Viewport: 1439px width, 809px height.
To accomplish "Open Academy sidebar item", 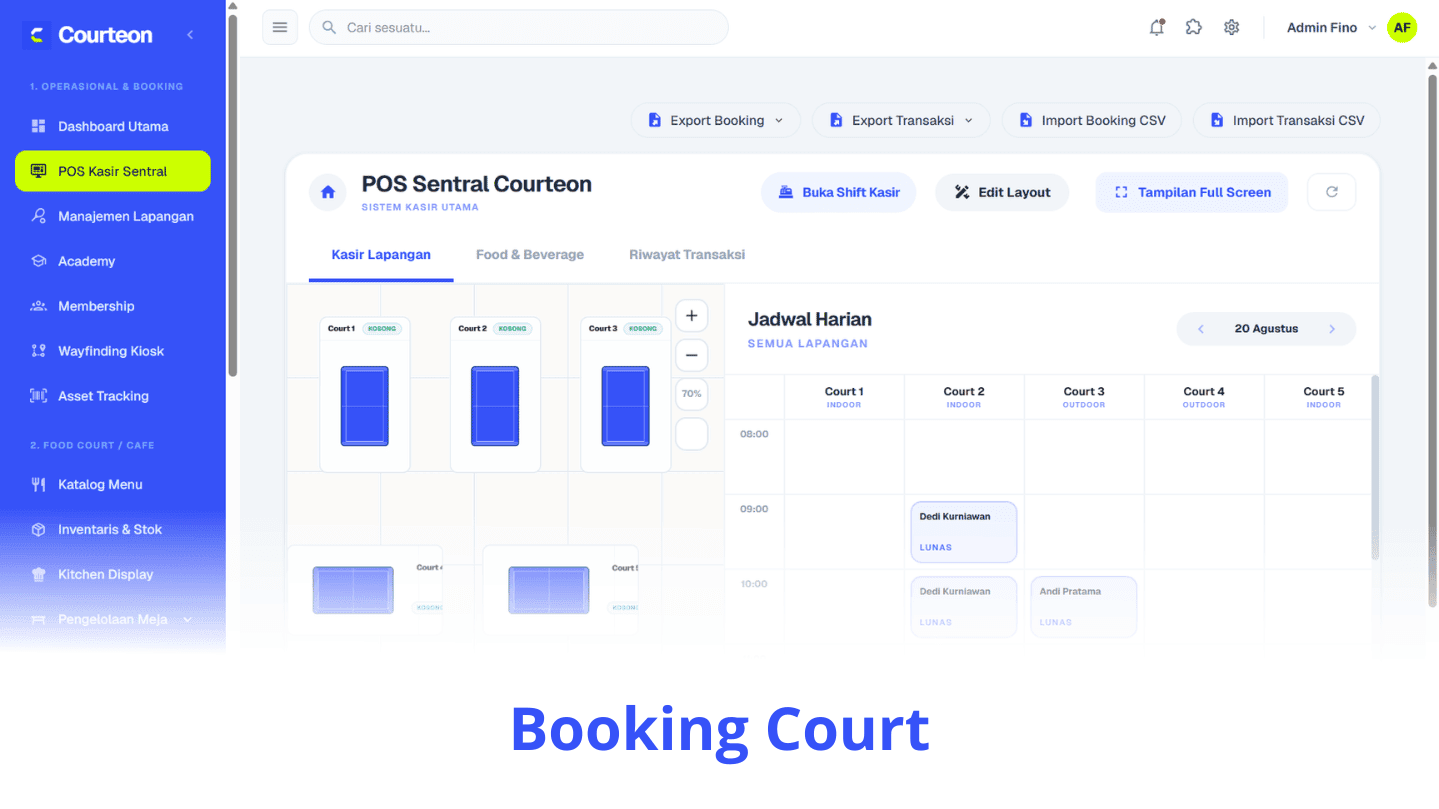I will click(x=113, y=261).
